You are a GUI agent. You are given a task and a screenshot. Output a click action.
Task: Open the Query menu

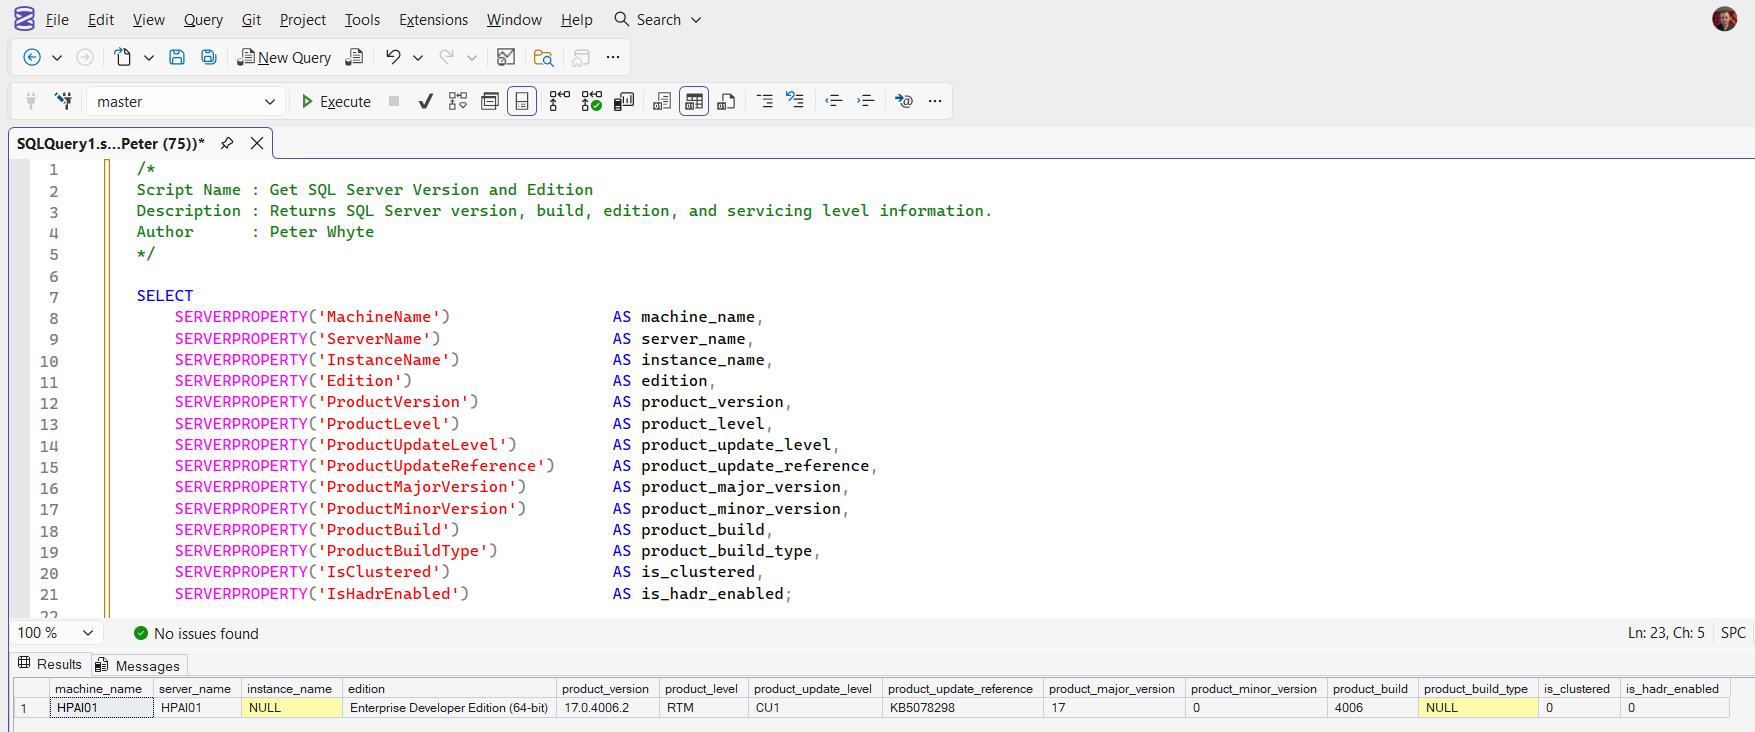pyautogui.click(x=203, y=20)
